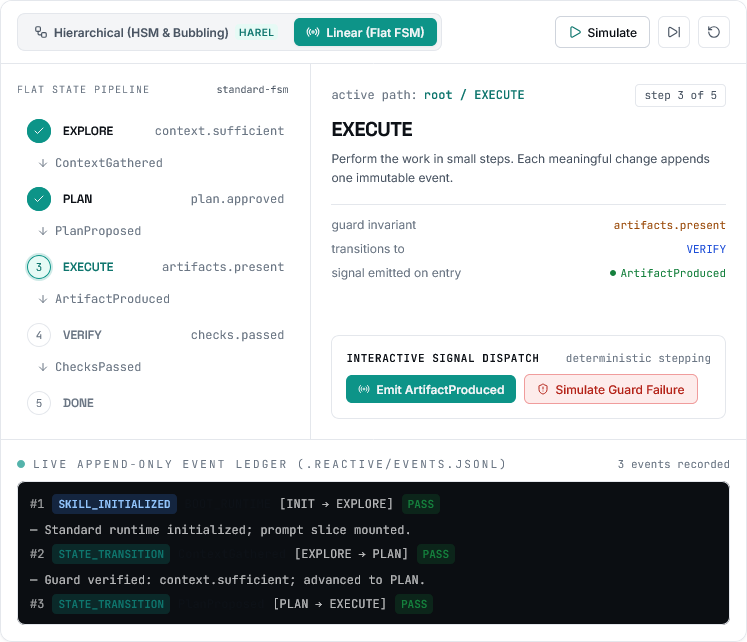Click the STATE_TRANSITION tag on event #2
Viewport: 747px width, 642px height.
point(111,554)
